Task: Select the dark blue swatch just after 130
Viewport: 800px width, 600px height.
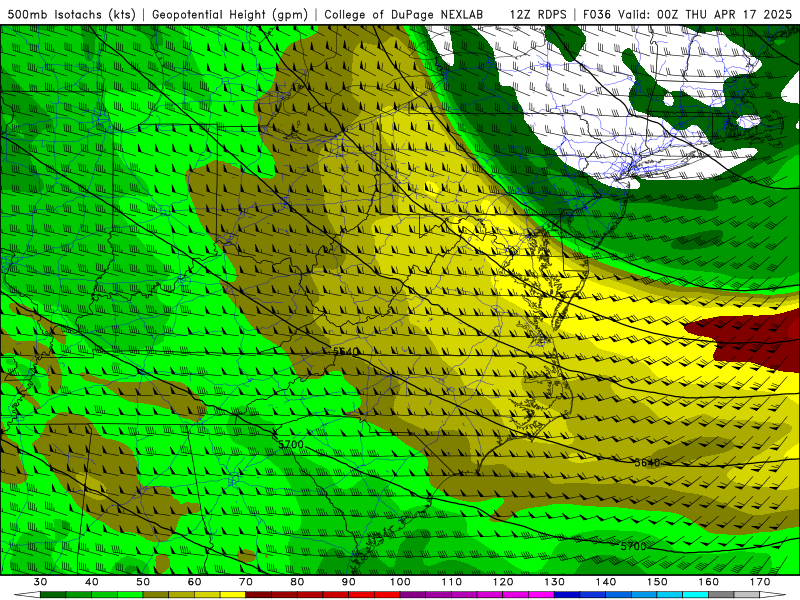Action: tap(567, 595)
